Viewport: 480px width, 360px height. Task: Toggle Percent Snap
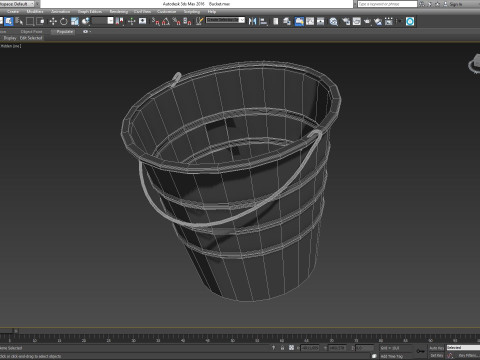coord(177,21)
